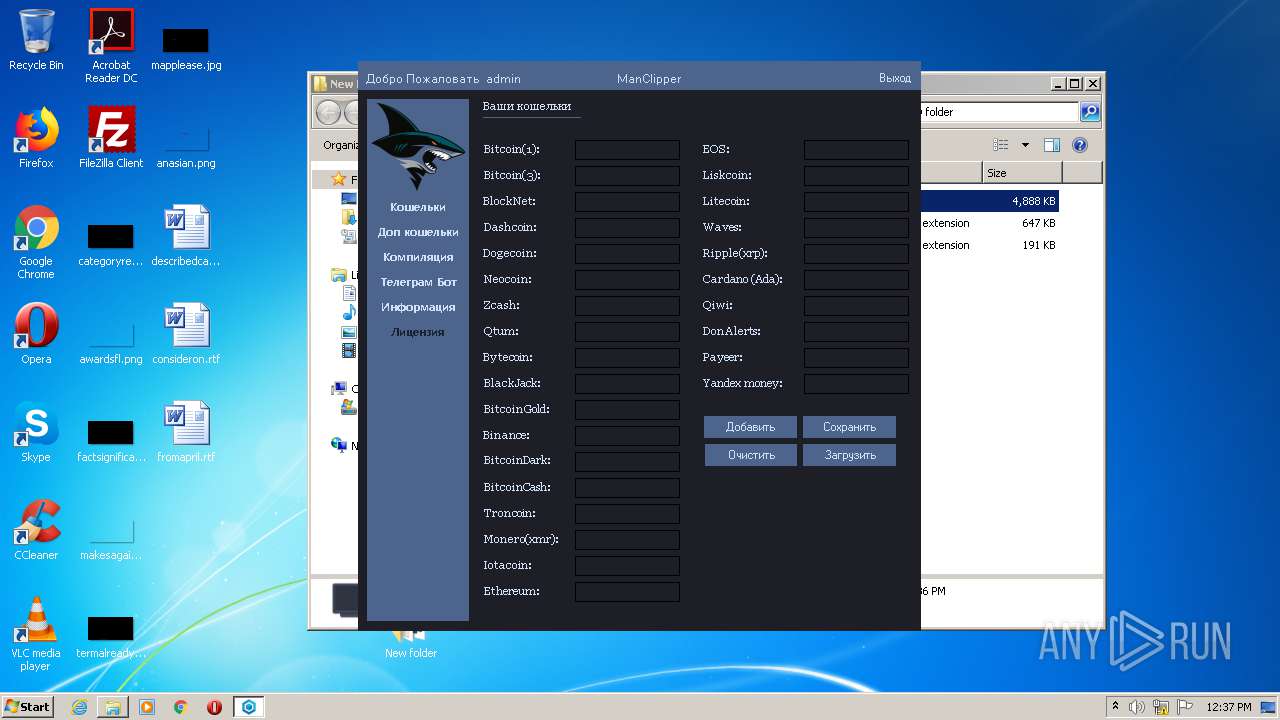Click the Explorer search magnifier button
The width and height of the screenshot is (1280, 720).
pos(1090,112)
